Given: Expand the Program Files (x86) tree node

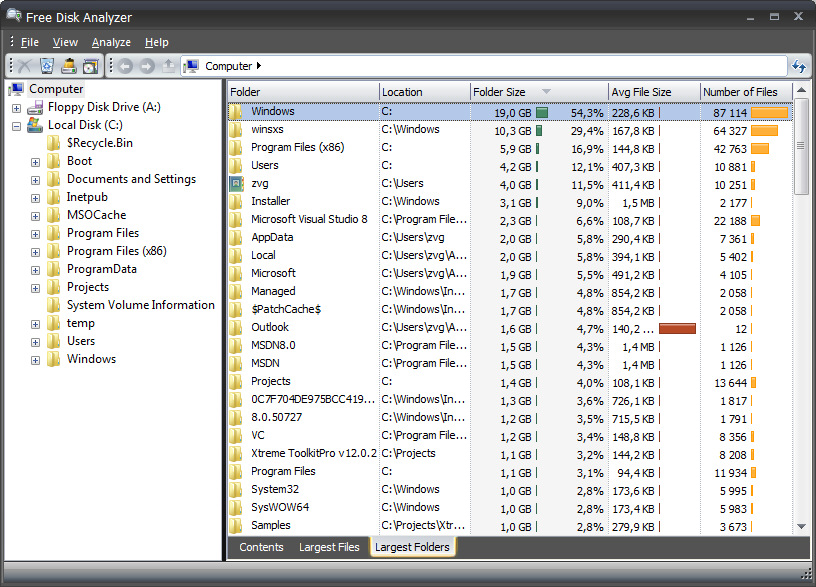Looking at the screenshot, I should tap(36, 251).
